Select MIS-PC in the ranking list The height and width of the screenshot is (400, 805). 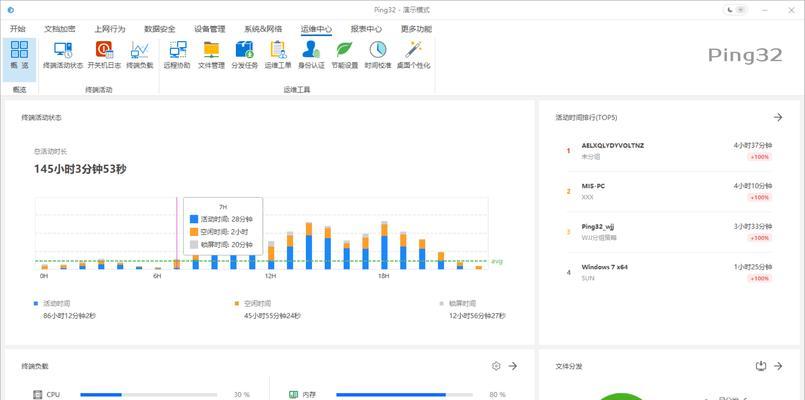[593, 186]
